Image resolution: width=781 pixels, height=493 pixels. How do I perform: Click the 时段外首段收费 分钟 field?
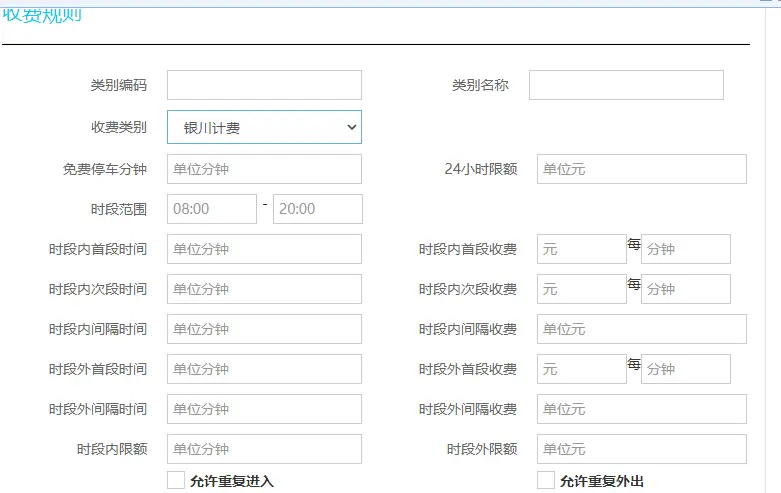pos(685,369)
